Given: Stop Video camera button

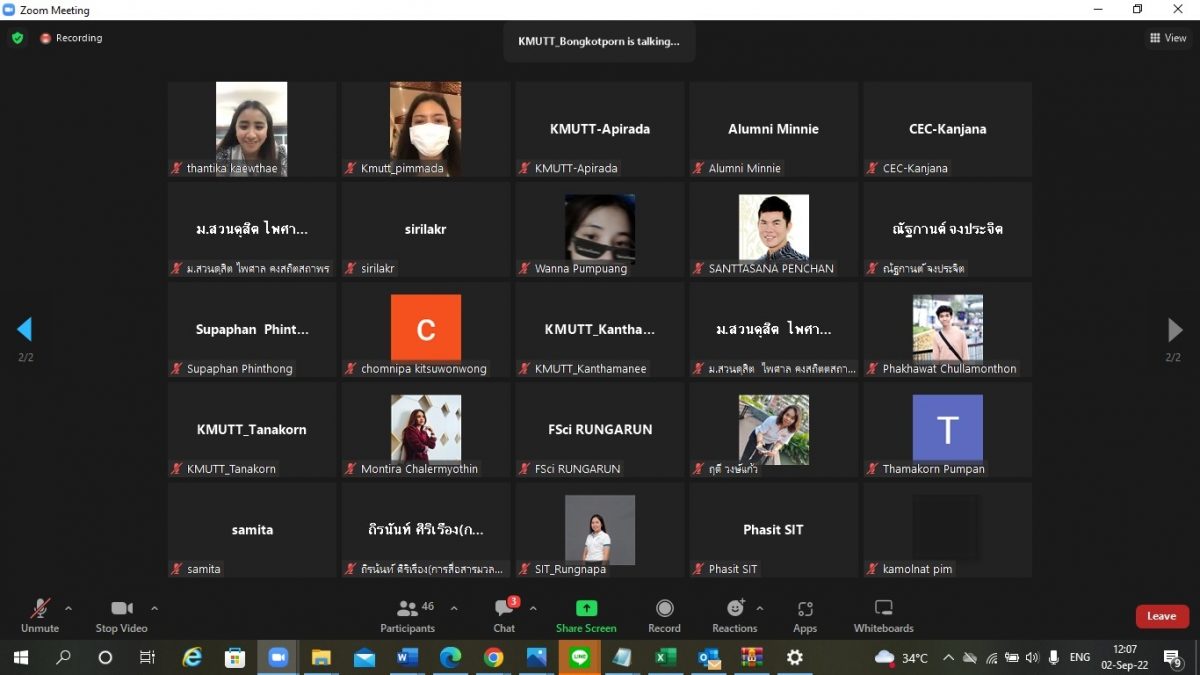Looking at the screenshot, I should (121, 615).
